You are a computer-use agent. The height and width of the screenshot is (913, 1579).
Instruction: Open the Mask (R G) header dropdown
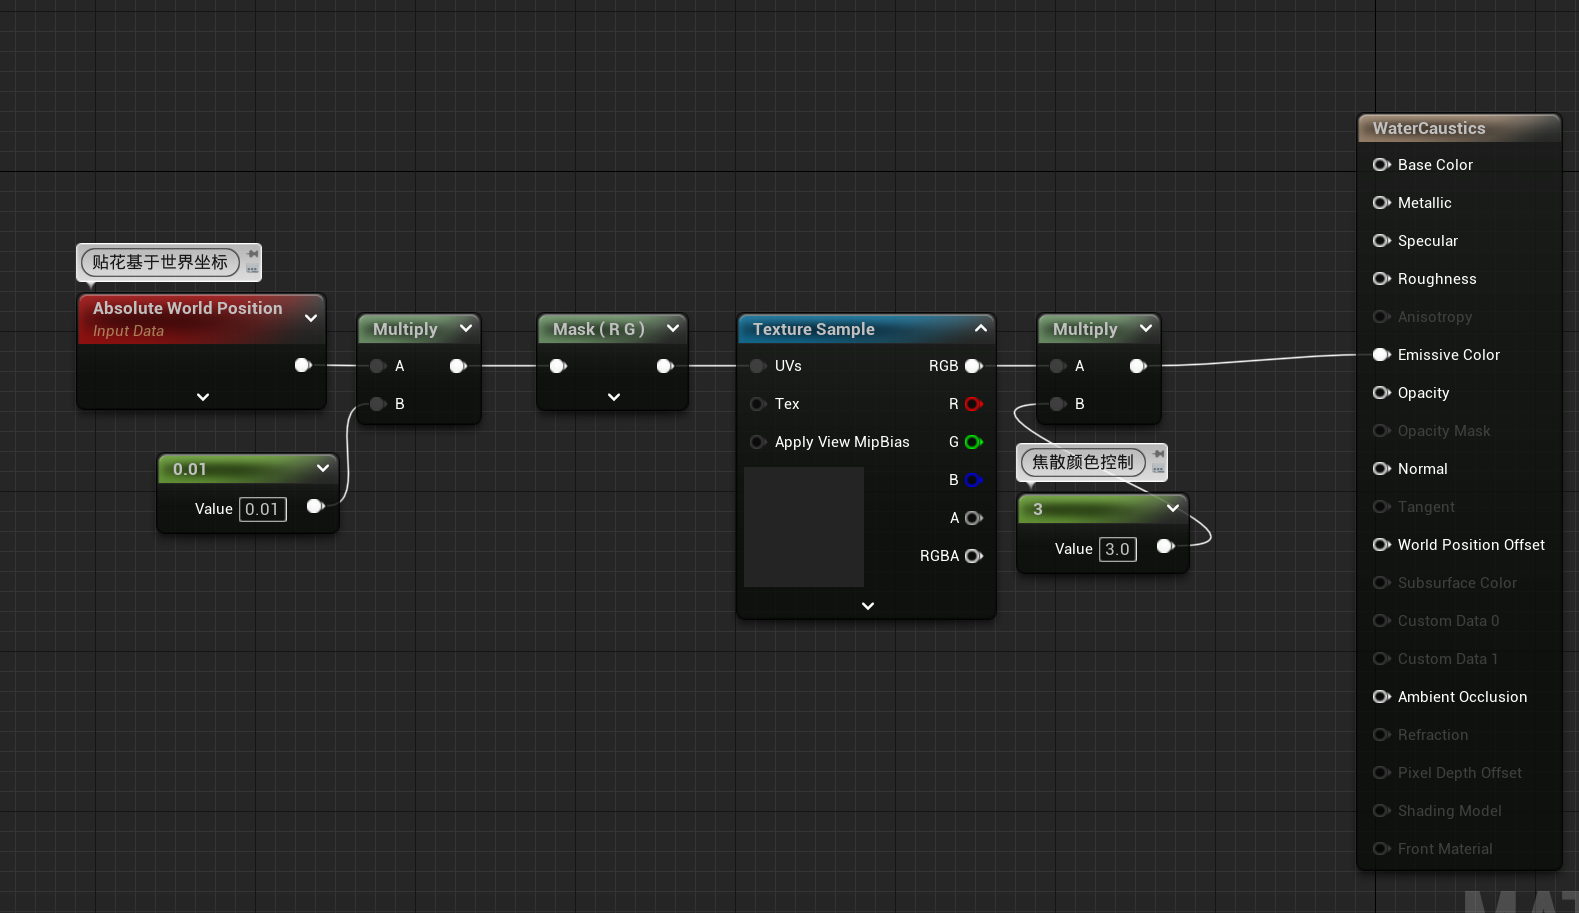[x=673, y=328]
